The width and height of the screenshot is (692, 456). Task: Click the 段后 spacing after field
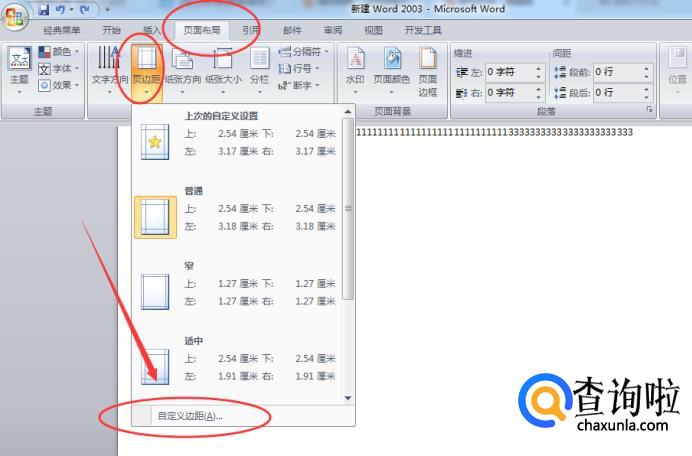pyautogui.click(x=618, y=93)
